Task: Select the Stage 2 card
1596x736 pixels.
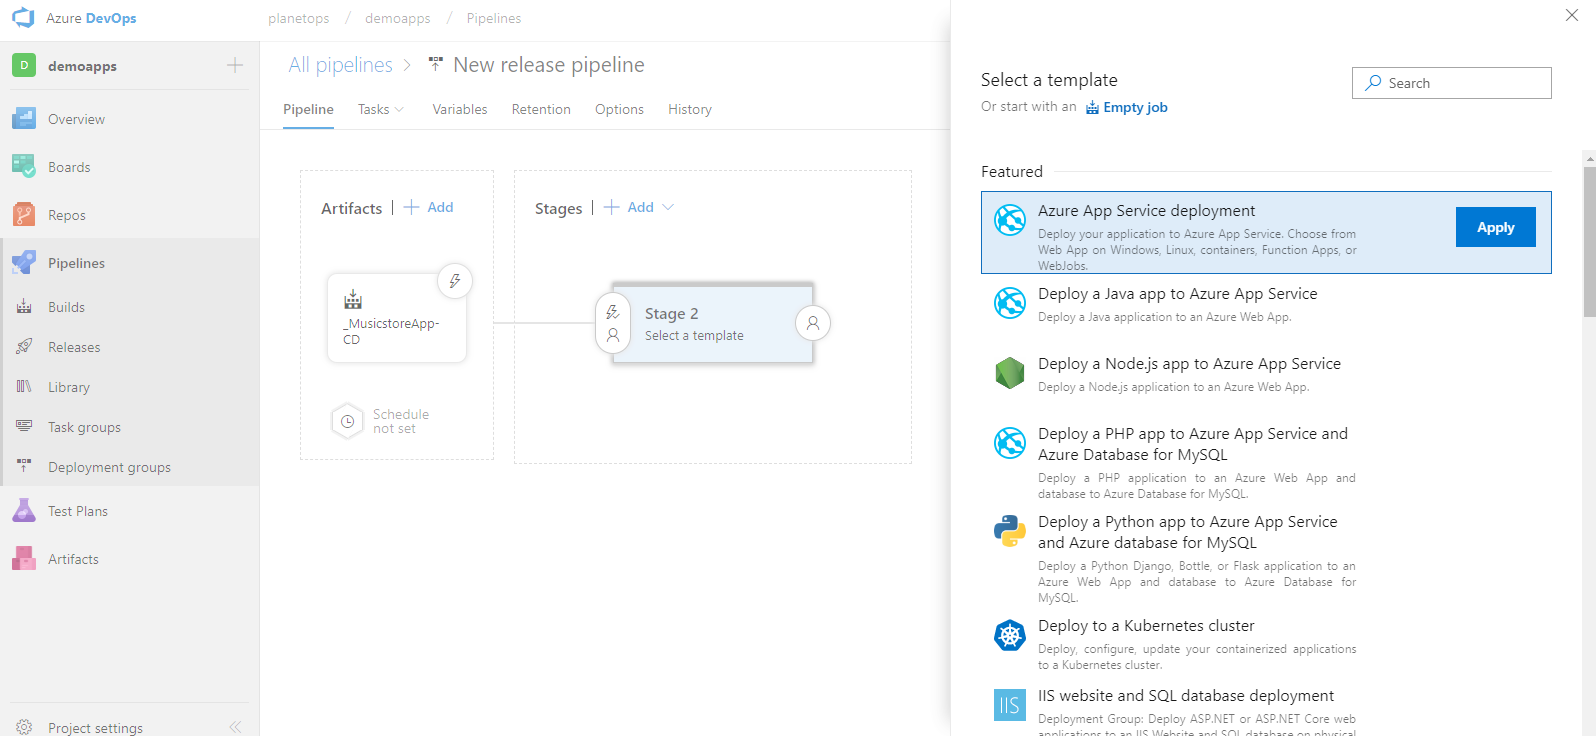Action: tap(713, 323)
